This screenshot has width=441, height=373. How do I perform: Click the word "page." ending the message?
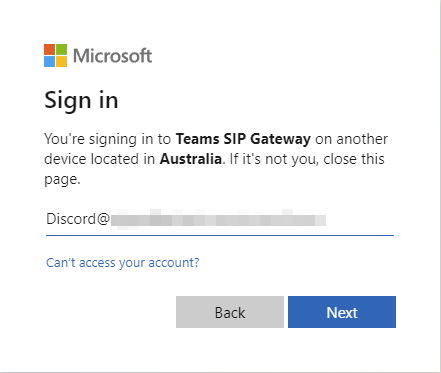62,180
